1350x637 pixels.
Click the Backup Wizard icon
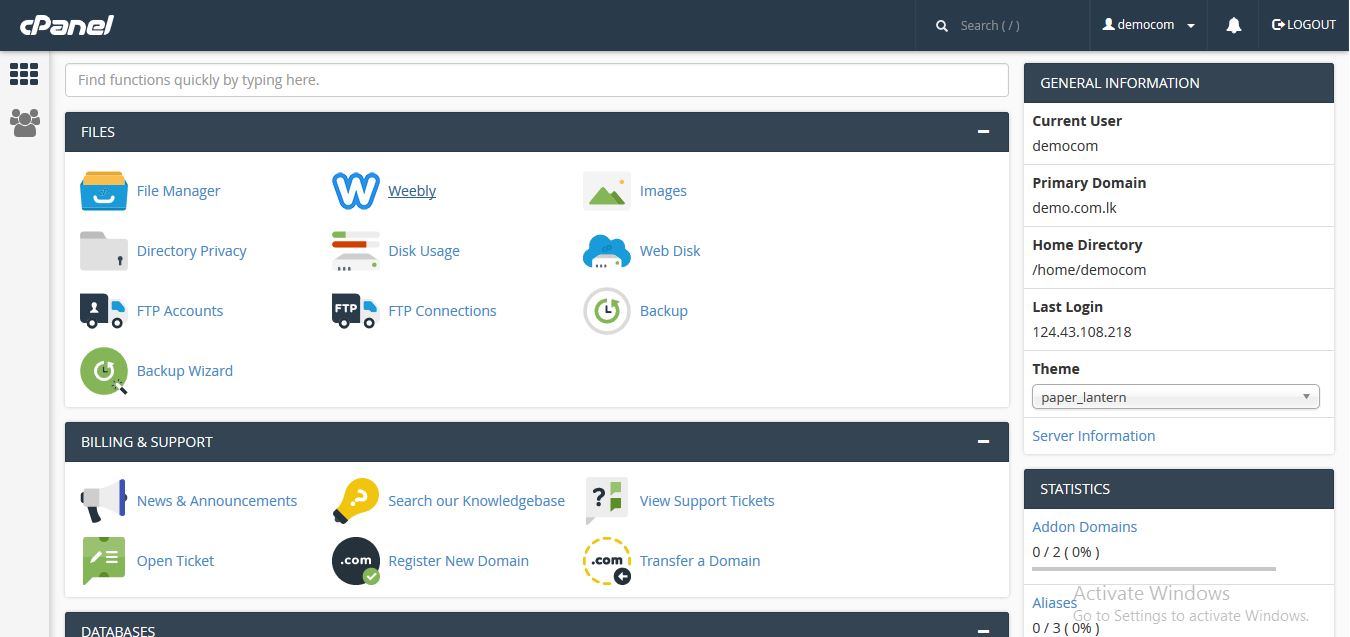click(x=104, y=371)
